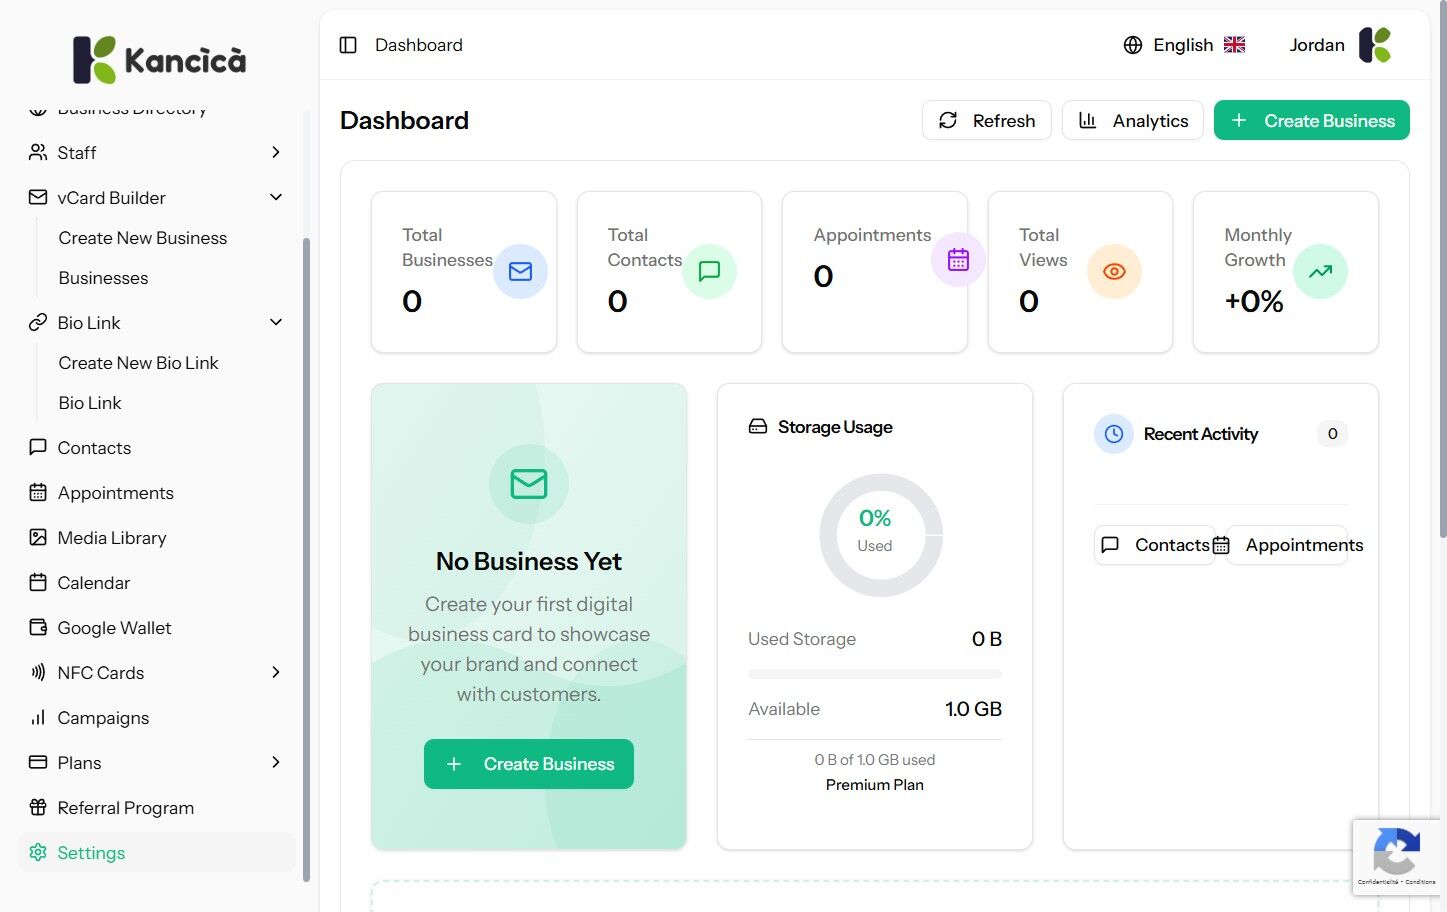The image size is (1447, 912).
Task: Open Media Library in the sidebar
Action: 157,537
